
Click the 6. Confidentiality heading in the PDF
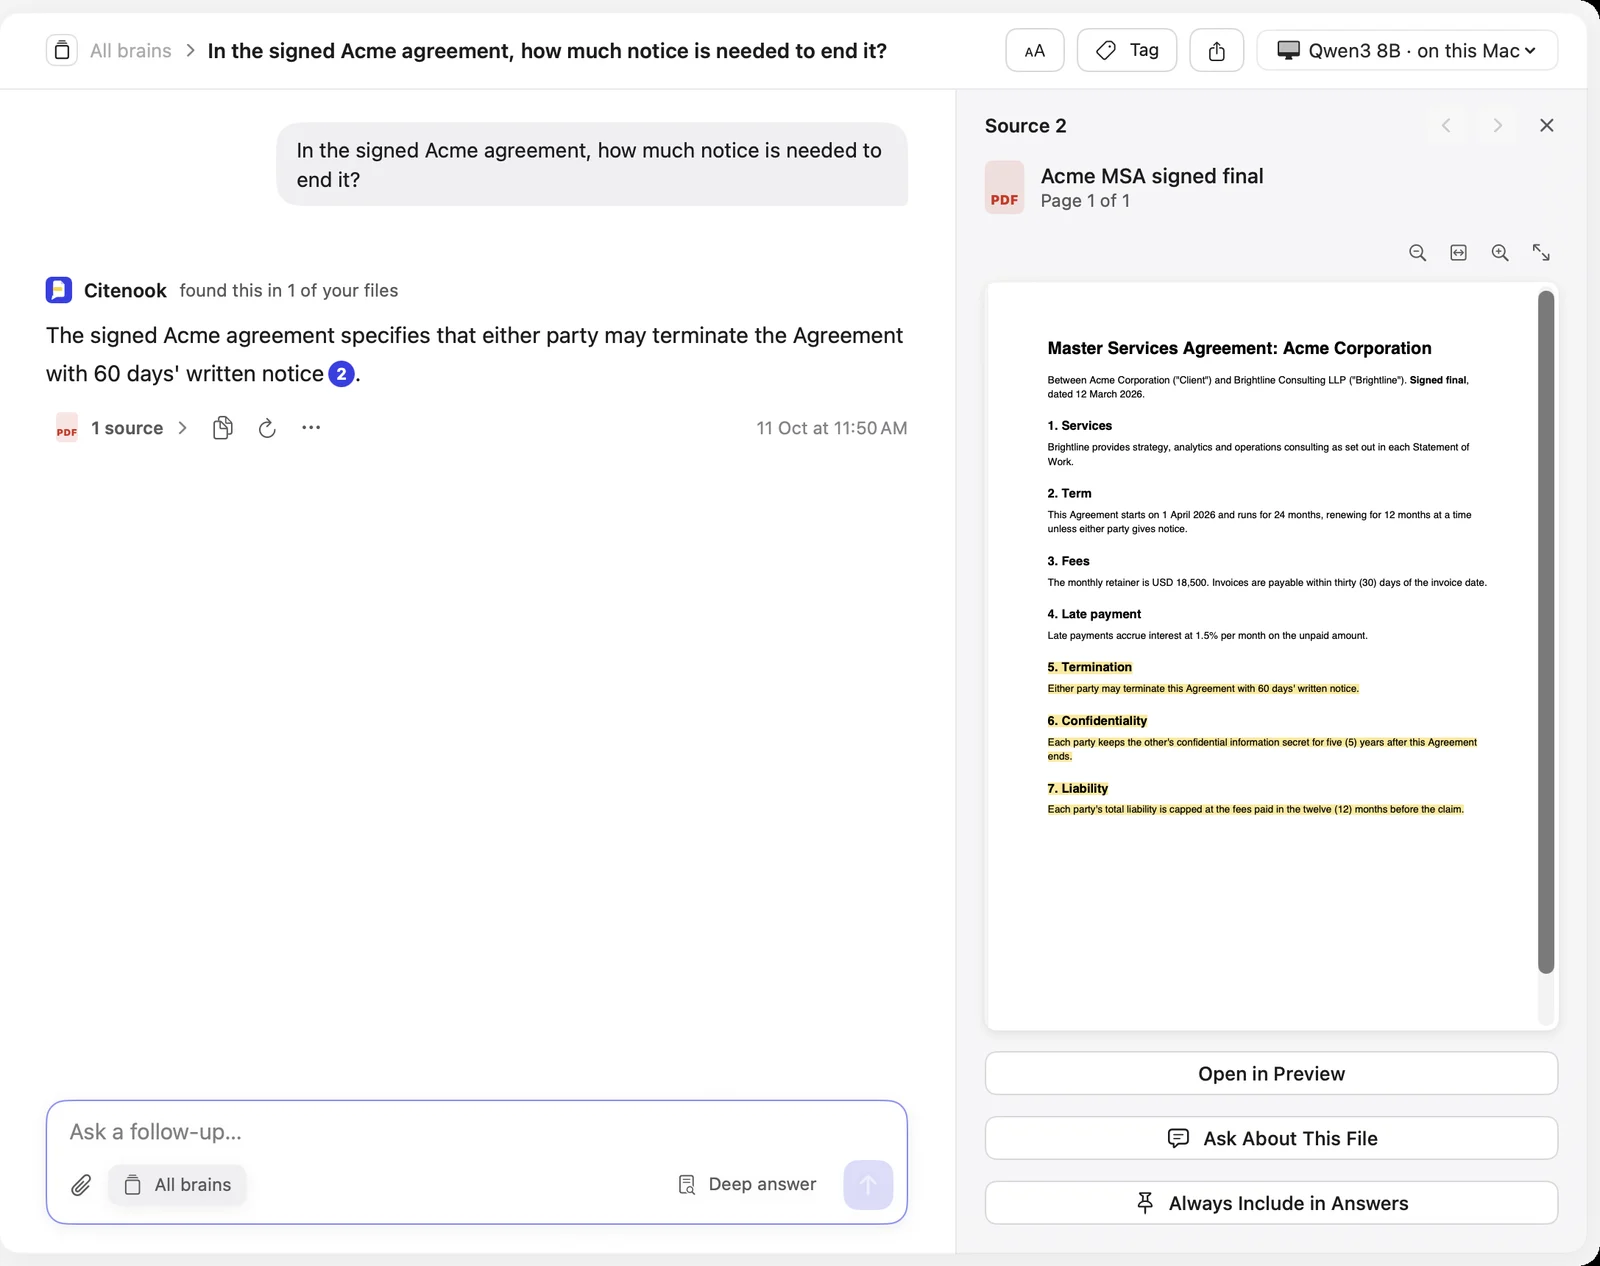pos(1097,721)
